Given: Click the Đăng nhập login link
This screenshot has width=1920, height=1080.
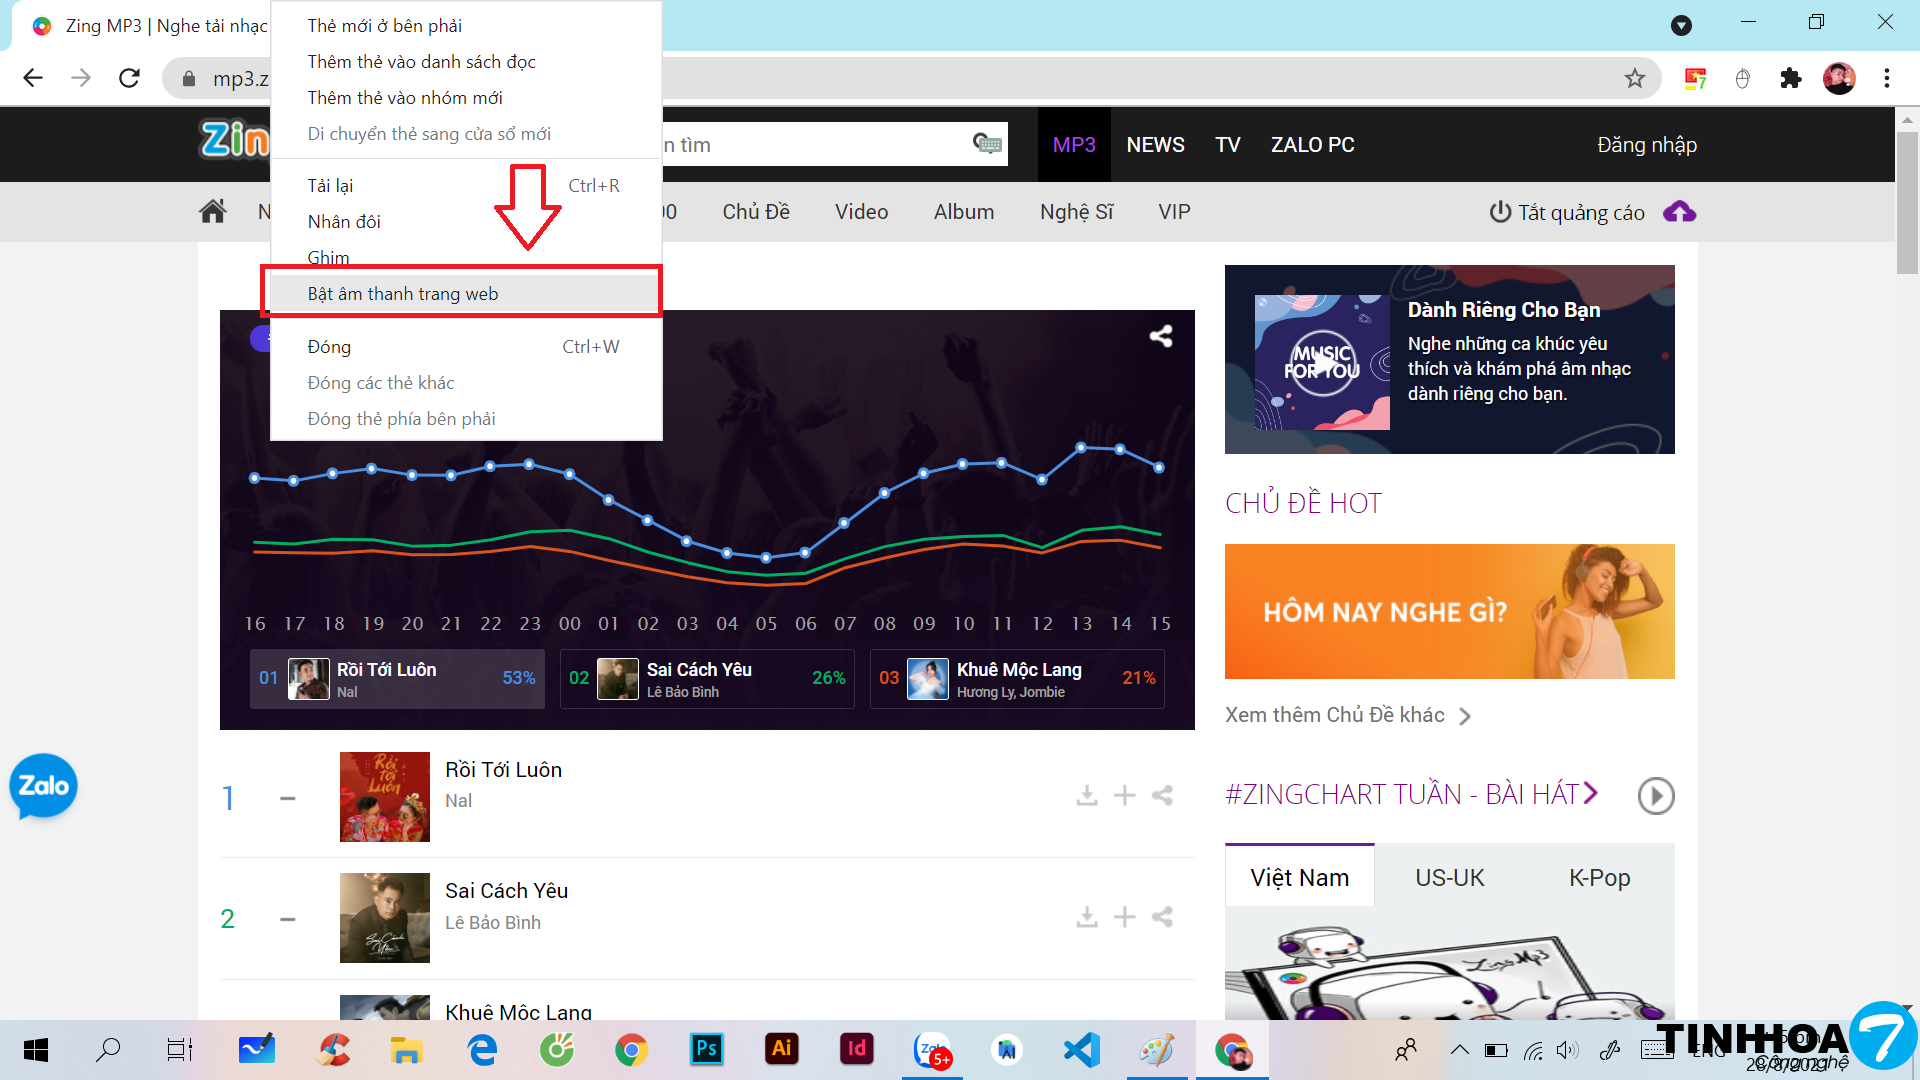Looking at the screenshot, I should [1646, 145].
